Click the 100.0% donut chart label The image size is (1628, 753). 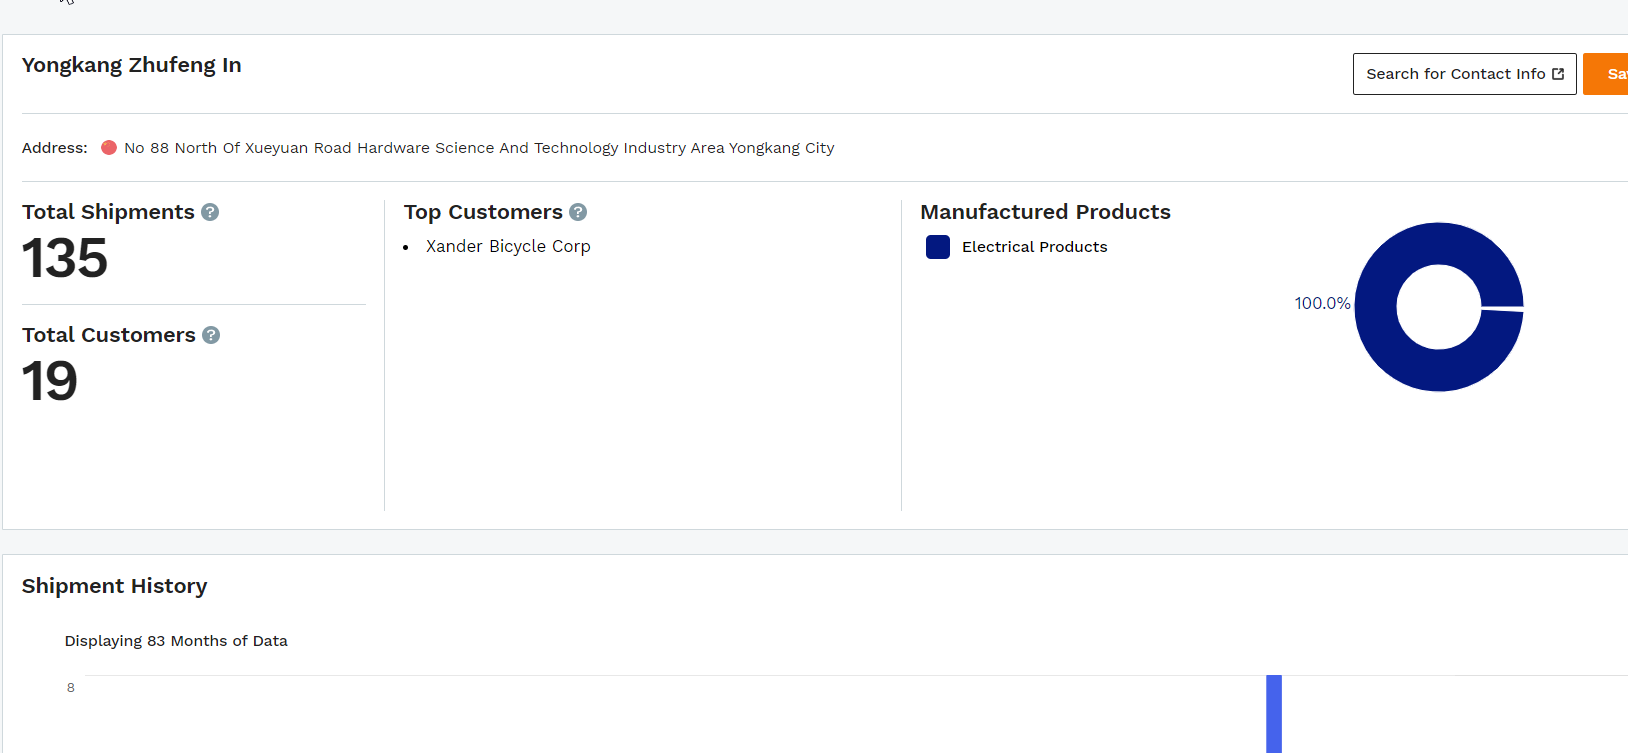pyautogui.click(x=1322, y=303)
